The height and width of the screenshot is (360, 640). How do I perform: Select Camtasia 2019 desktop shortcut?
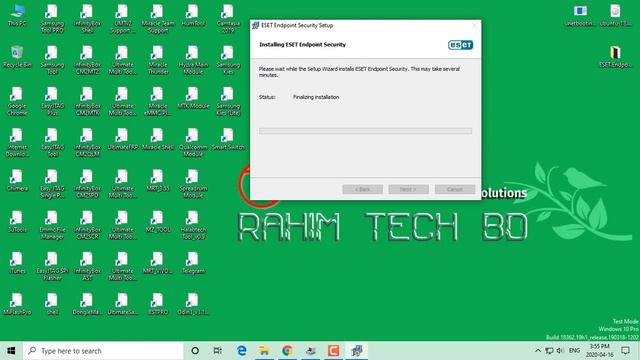click(x=228, y=19)
